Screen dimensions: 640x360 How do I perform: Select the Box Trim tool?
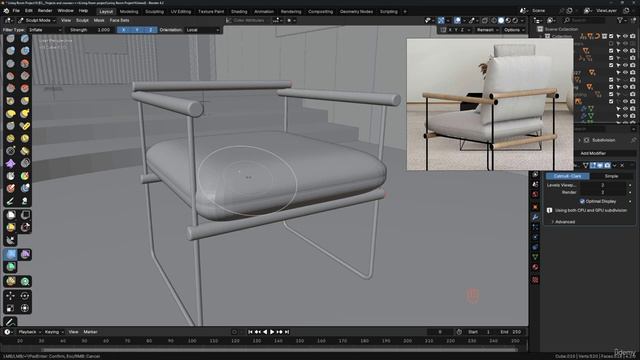(25, 227)
